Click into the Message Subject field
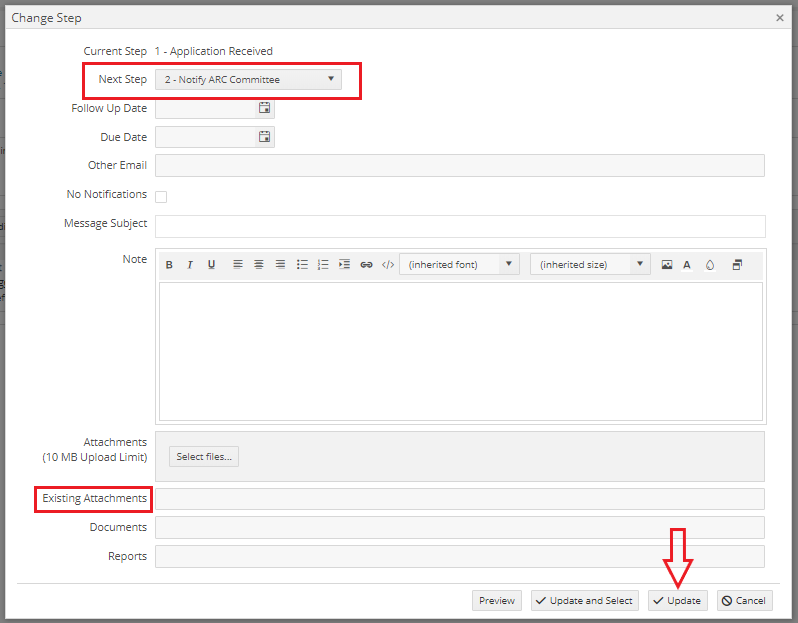Screen dimensions: 798x623 coord(460,226)
